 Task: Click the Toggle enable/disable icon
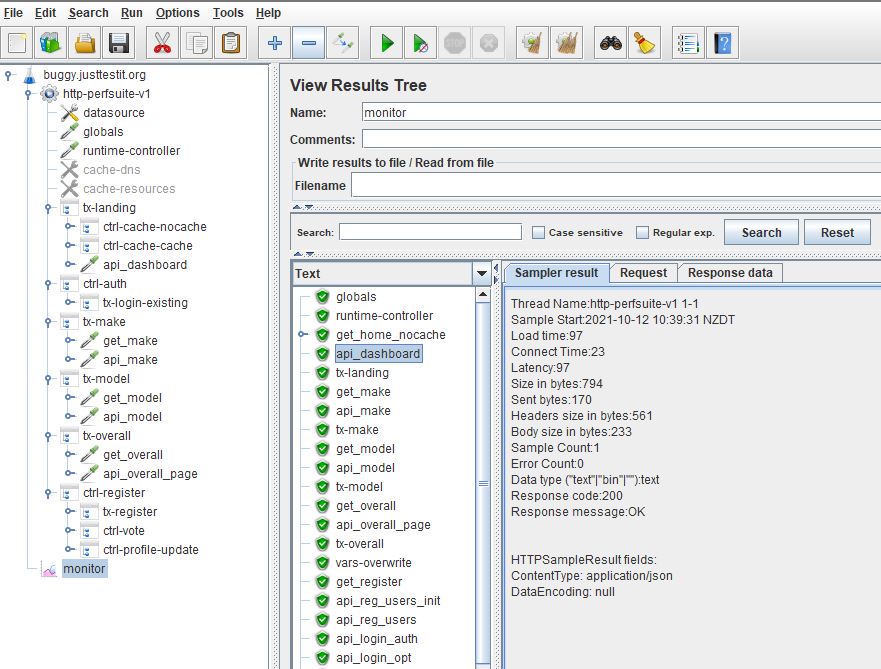click(343, 43)
